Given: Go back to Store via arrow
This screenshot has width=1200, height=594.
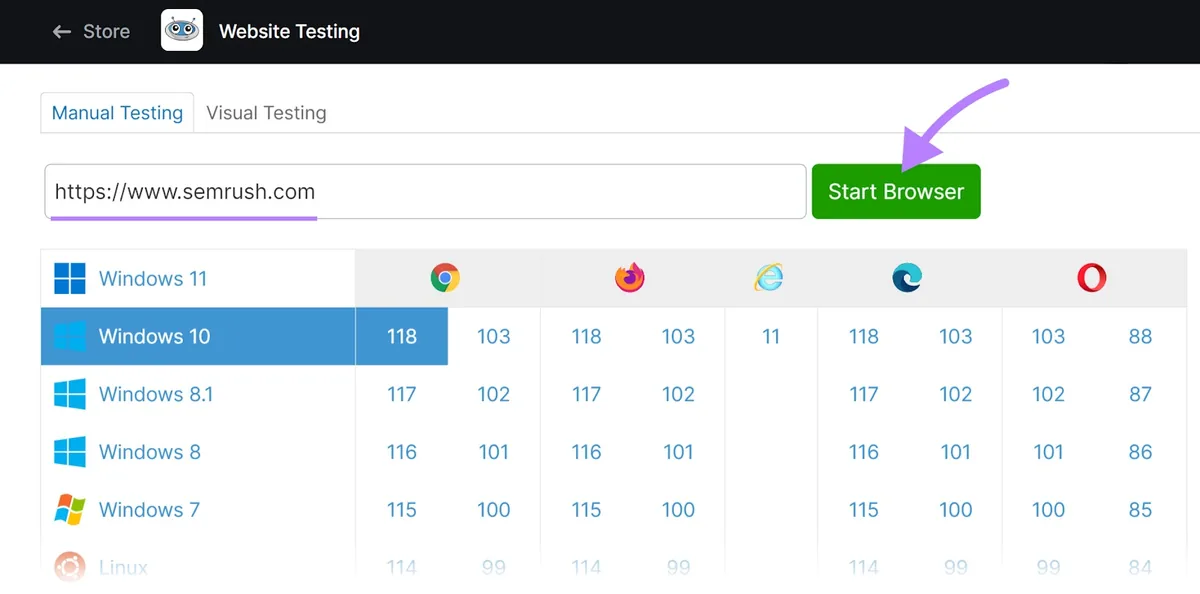Looking at the screenshot, I should (x=62, y=32).
